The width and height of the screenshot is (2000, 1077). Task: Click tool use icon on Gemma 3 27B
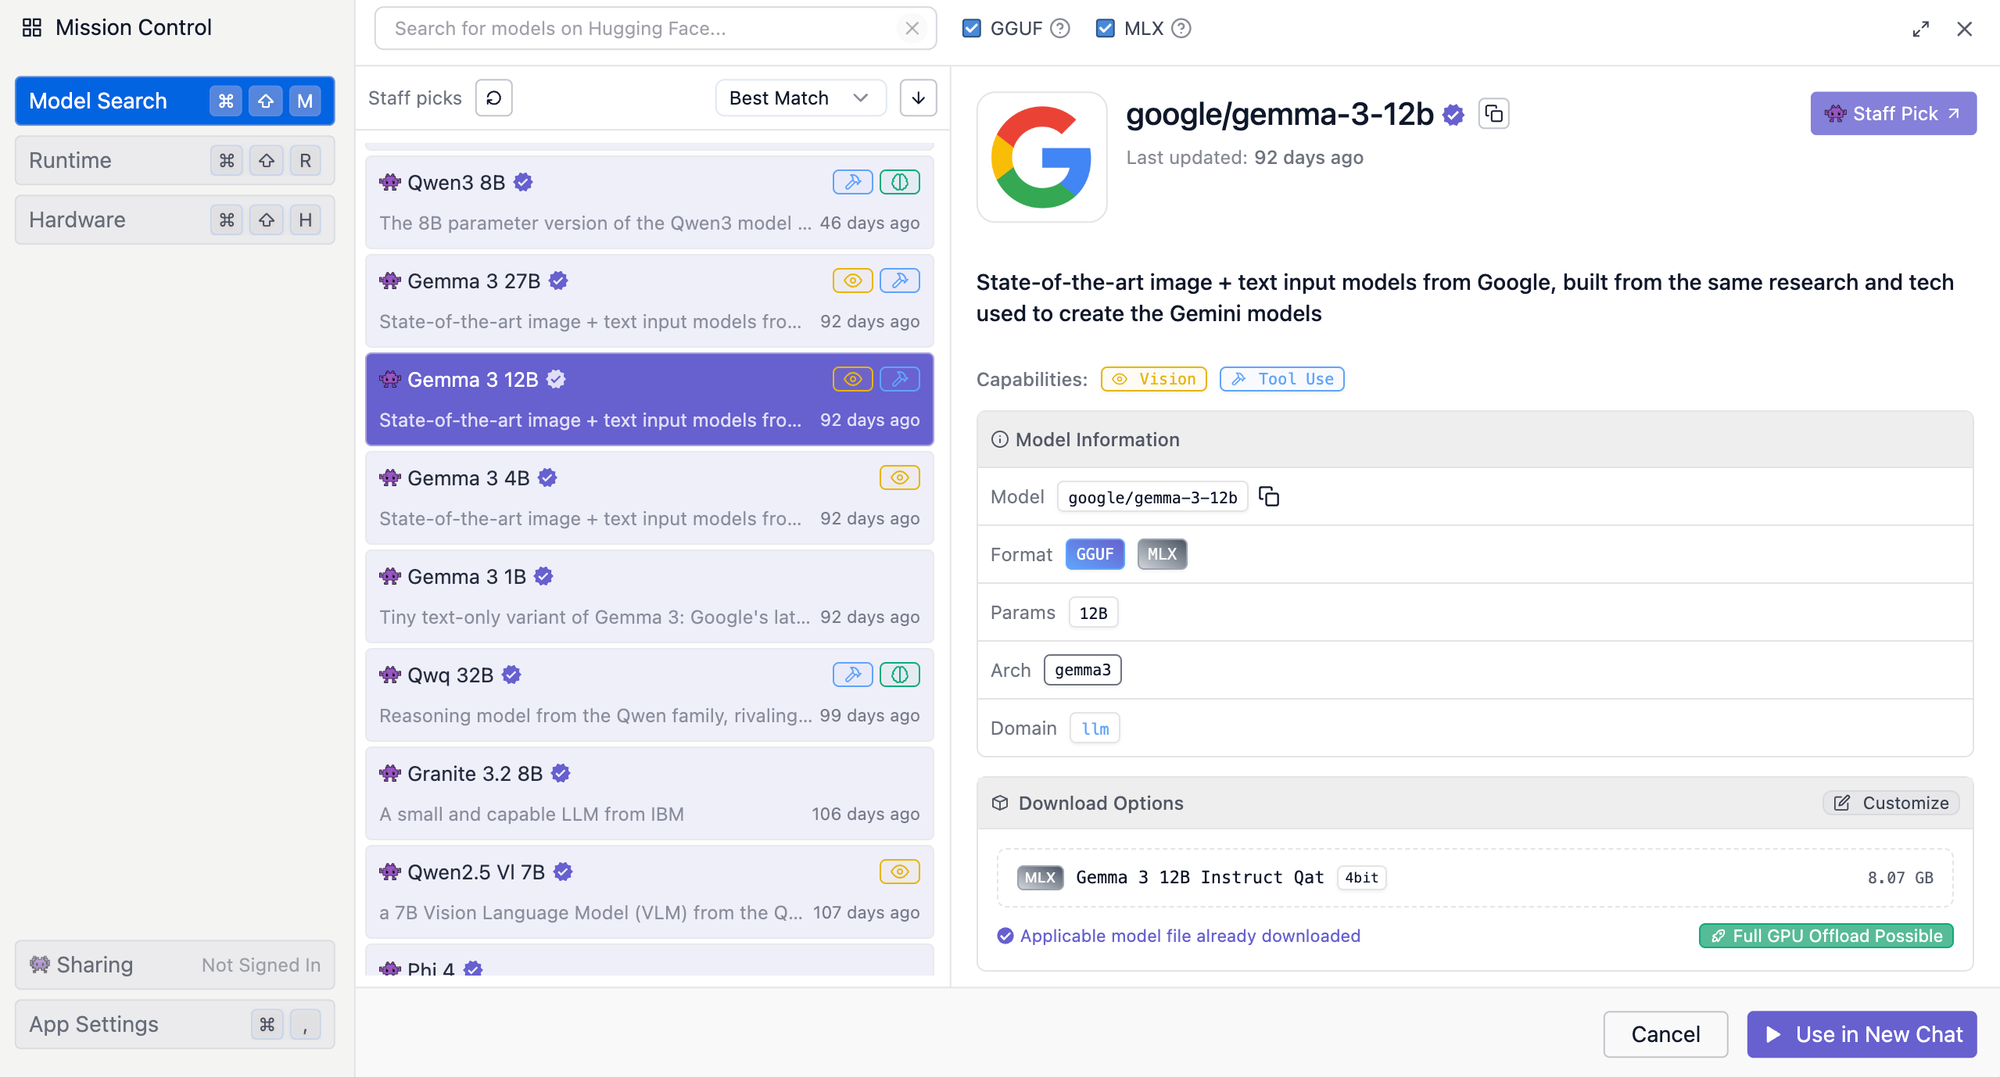(900, 281)
